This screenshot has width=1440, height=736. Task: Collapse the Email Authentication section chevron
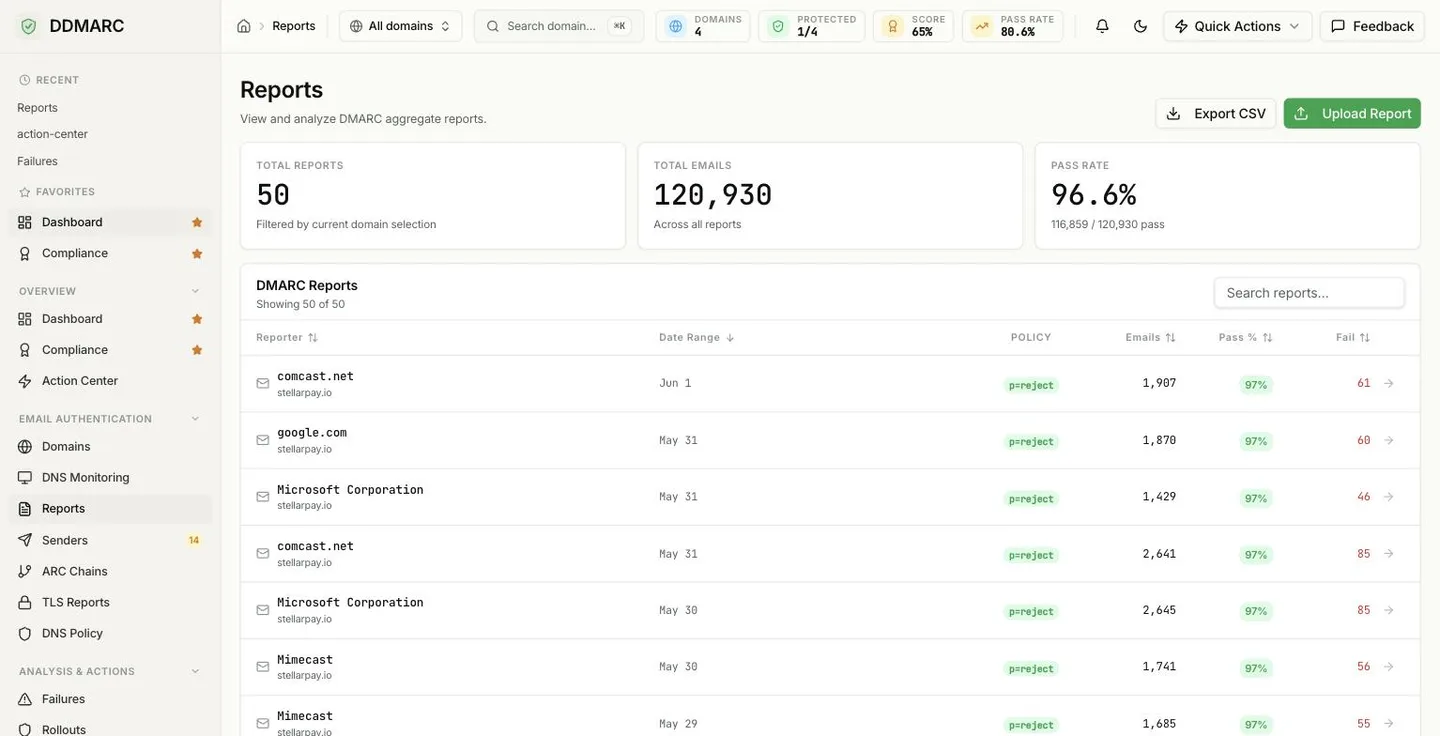195,419
